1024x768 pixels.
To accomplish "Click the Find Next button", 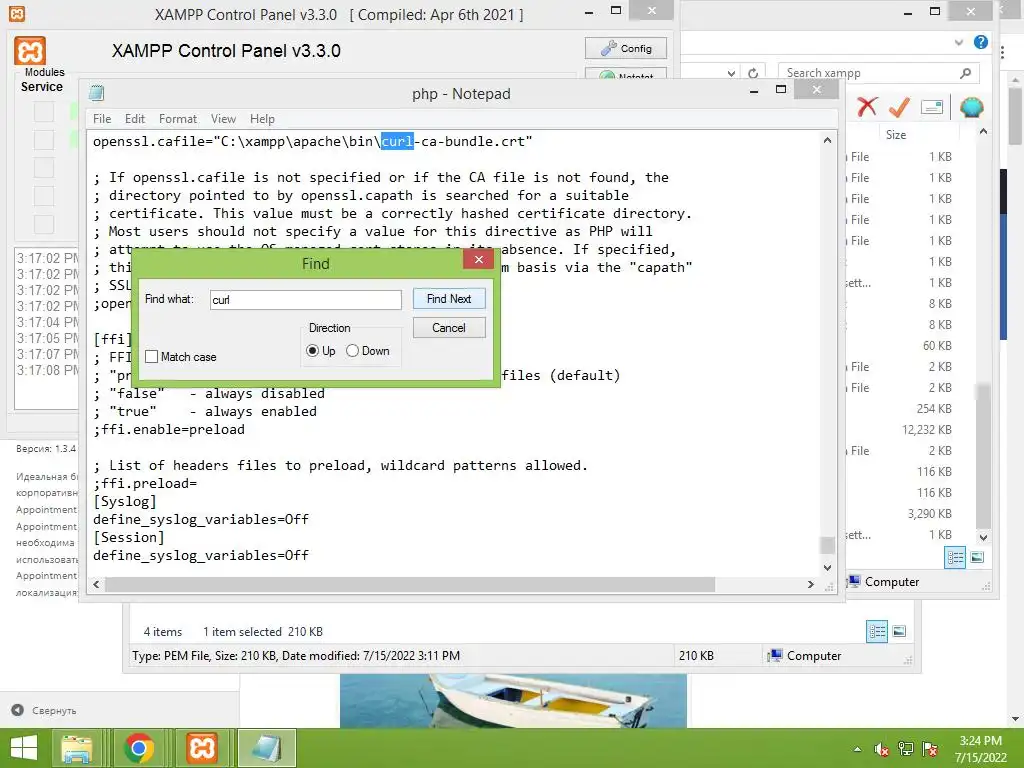I will [449, 298].
